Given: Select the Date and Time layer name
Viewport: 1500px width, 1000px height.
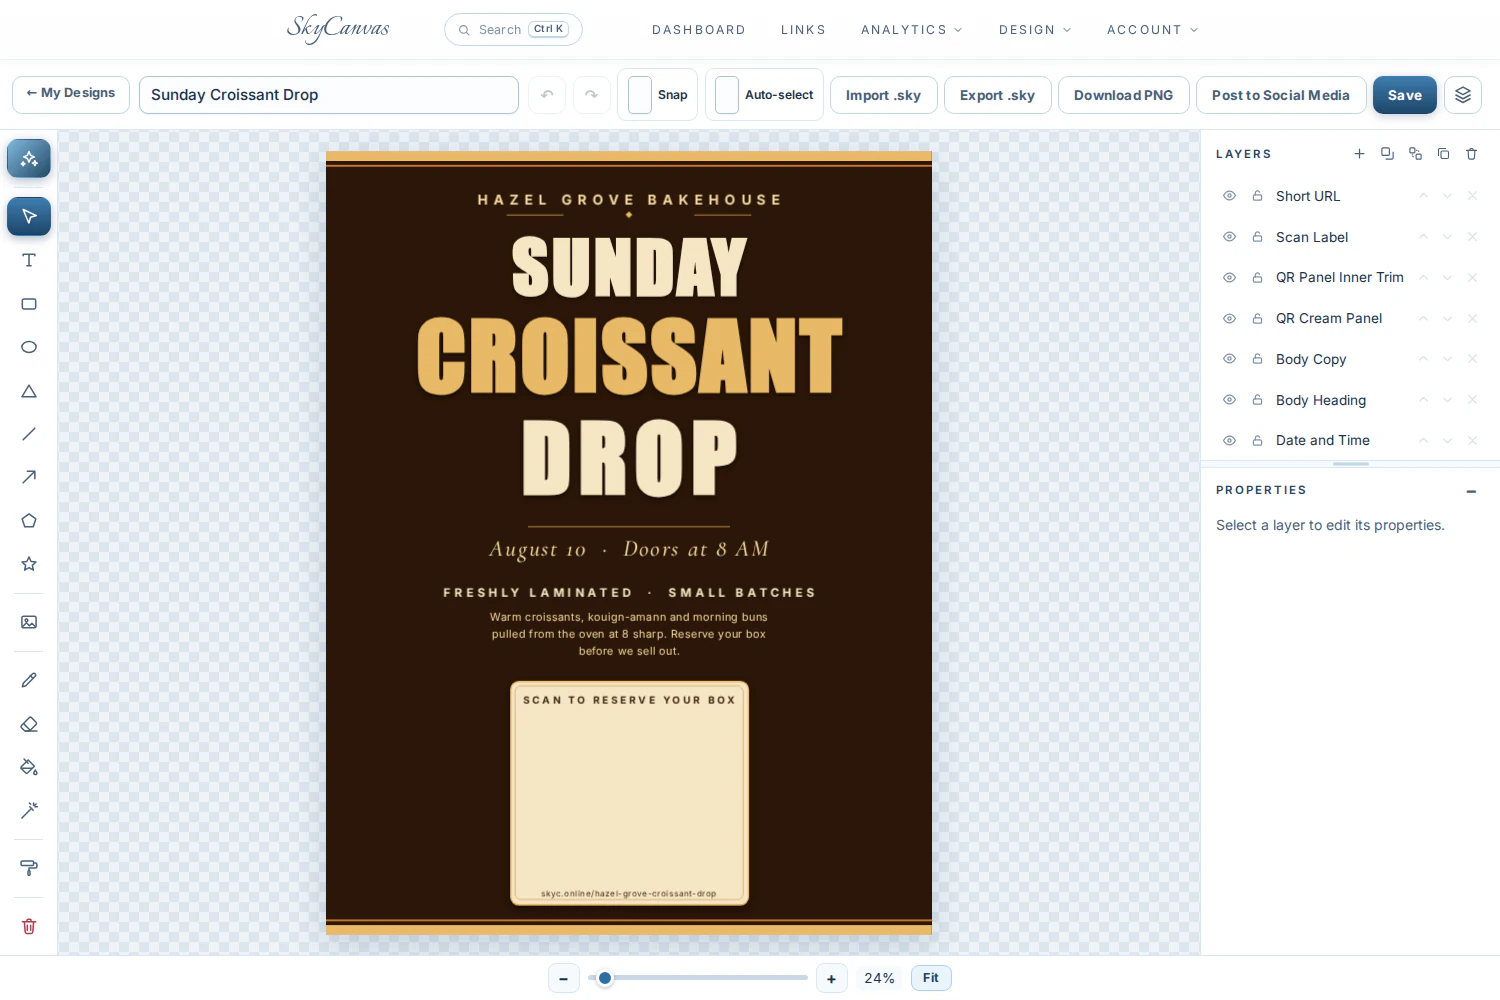Looking at the screenshot, I should point(1323,440).
